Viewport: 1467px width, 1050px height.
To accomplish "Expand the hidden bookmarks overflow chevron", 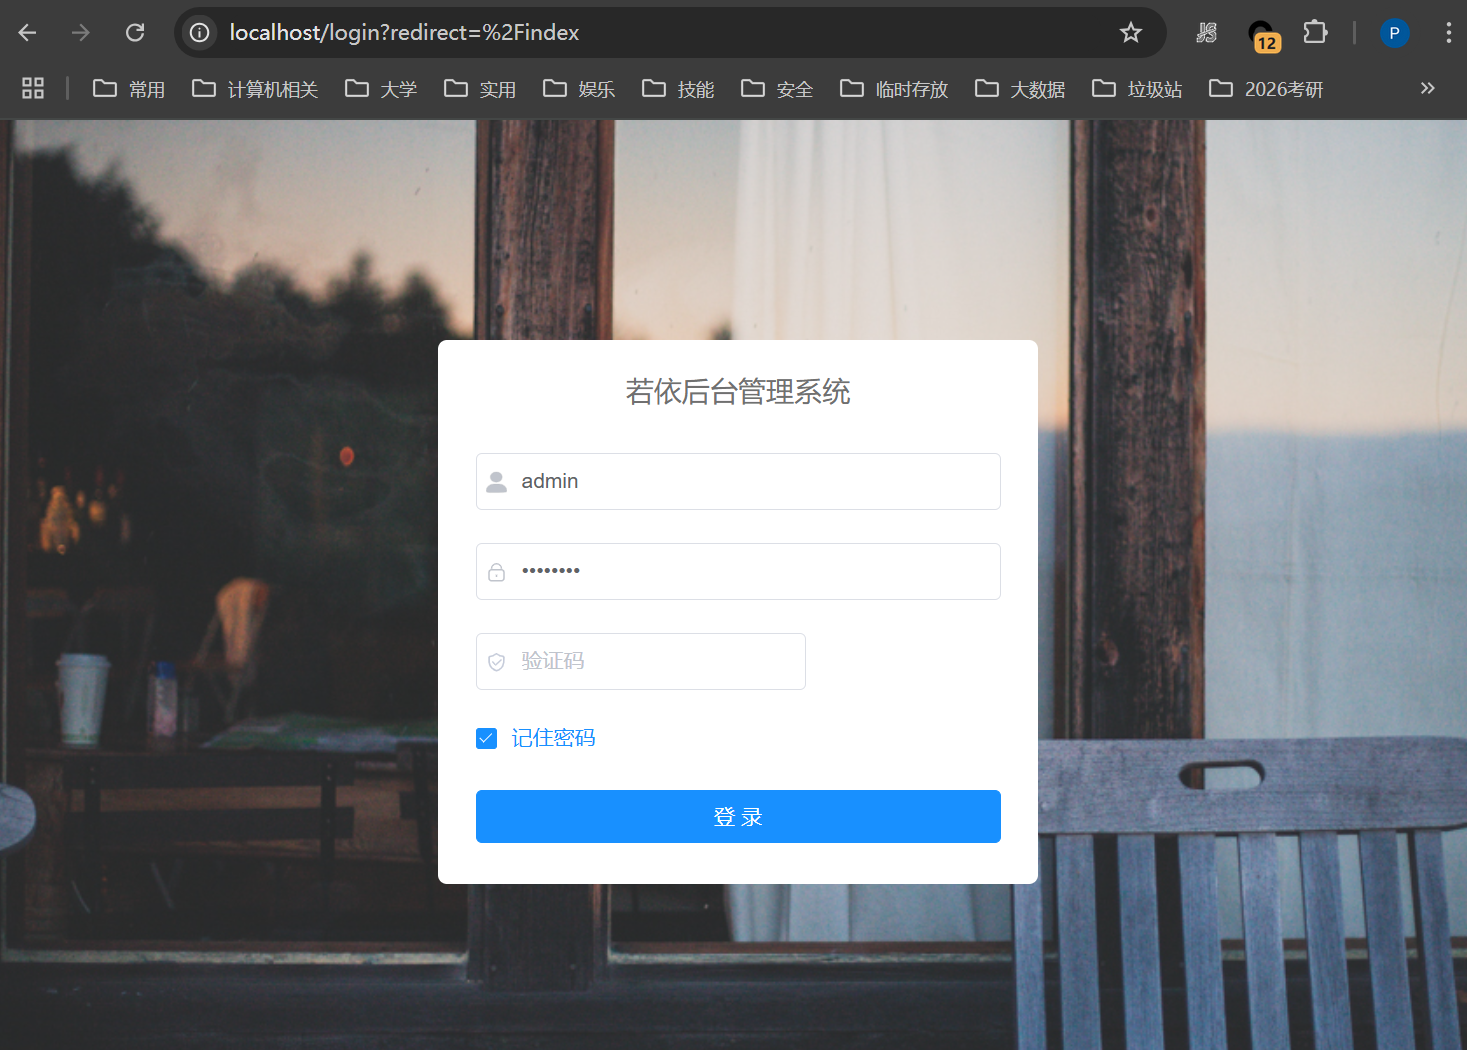I will (1427, 89).
